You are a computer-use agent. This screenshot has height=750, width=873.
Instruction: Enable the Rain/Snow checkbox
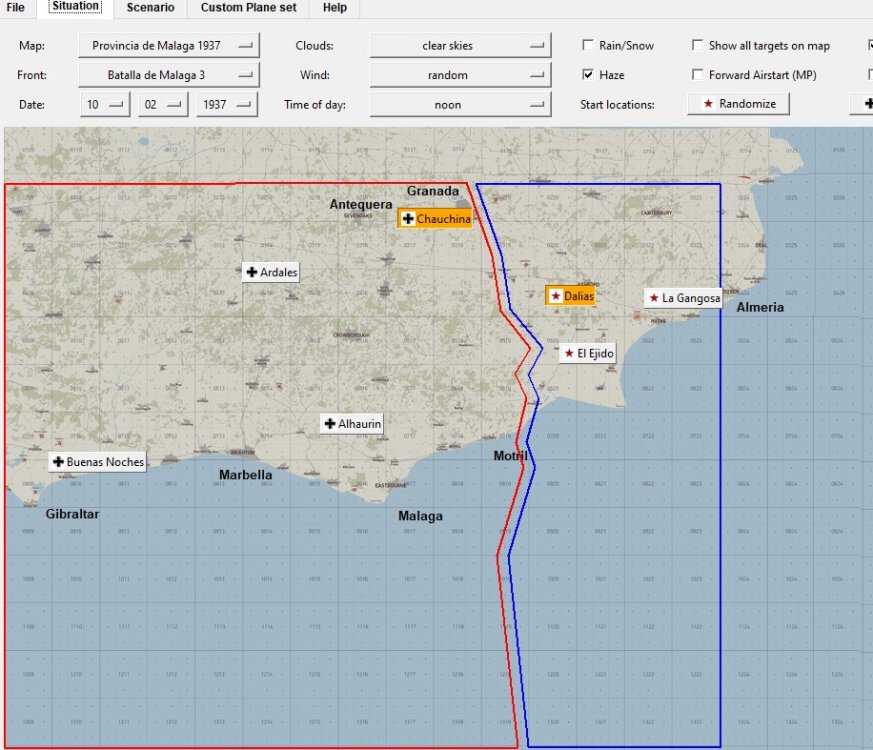coord(588,44)
